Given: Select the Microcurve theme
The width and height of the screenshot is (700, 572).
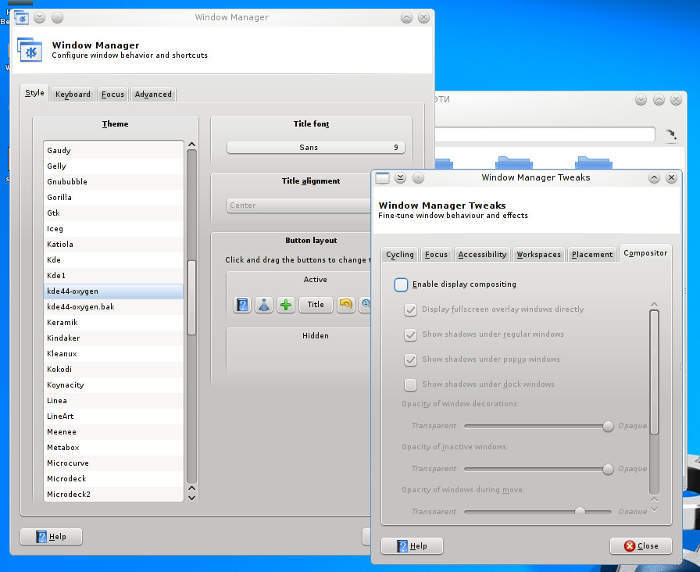Looking at the screenshot, I should 113,463.
